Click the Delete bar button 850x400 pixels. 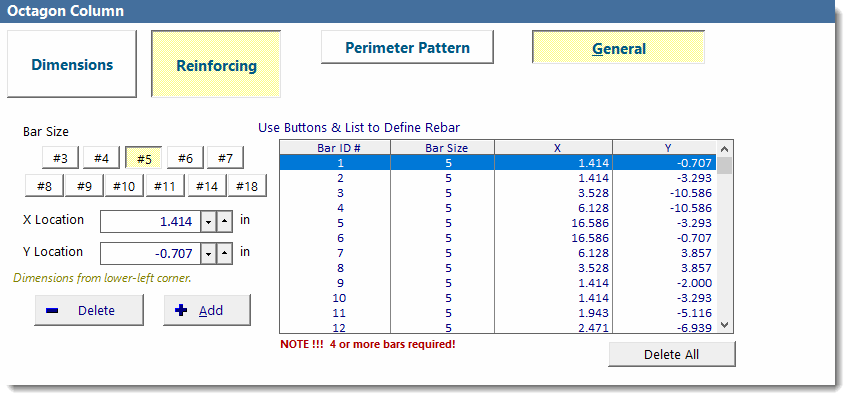tap(86, 310)
